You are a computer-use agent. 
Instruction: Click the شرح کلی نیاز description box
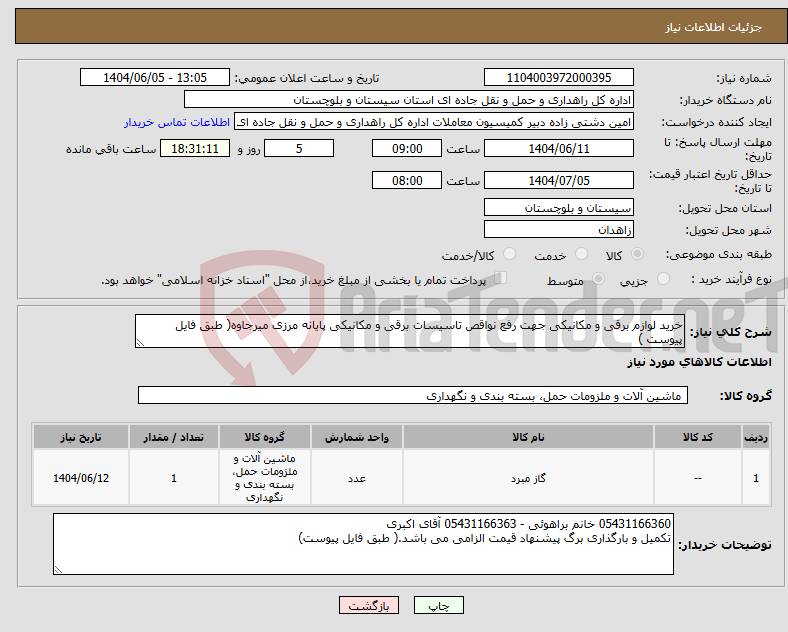click(x=410, y=331)
